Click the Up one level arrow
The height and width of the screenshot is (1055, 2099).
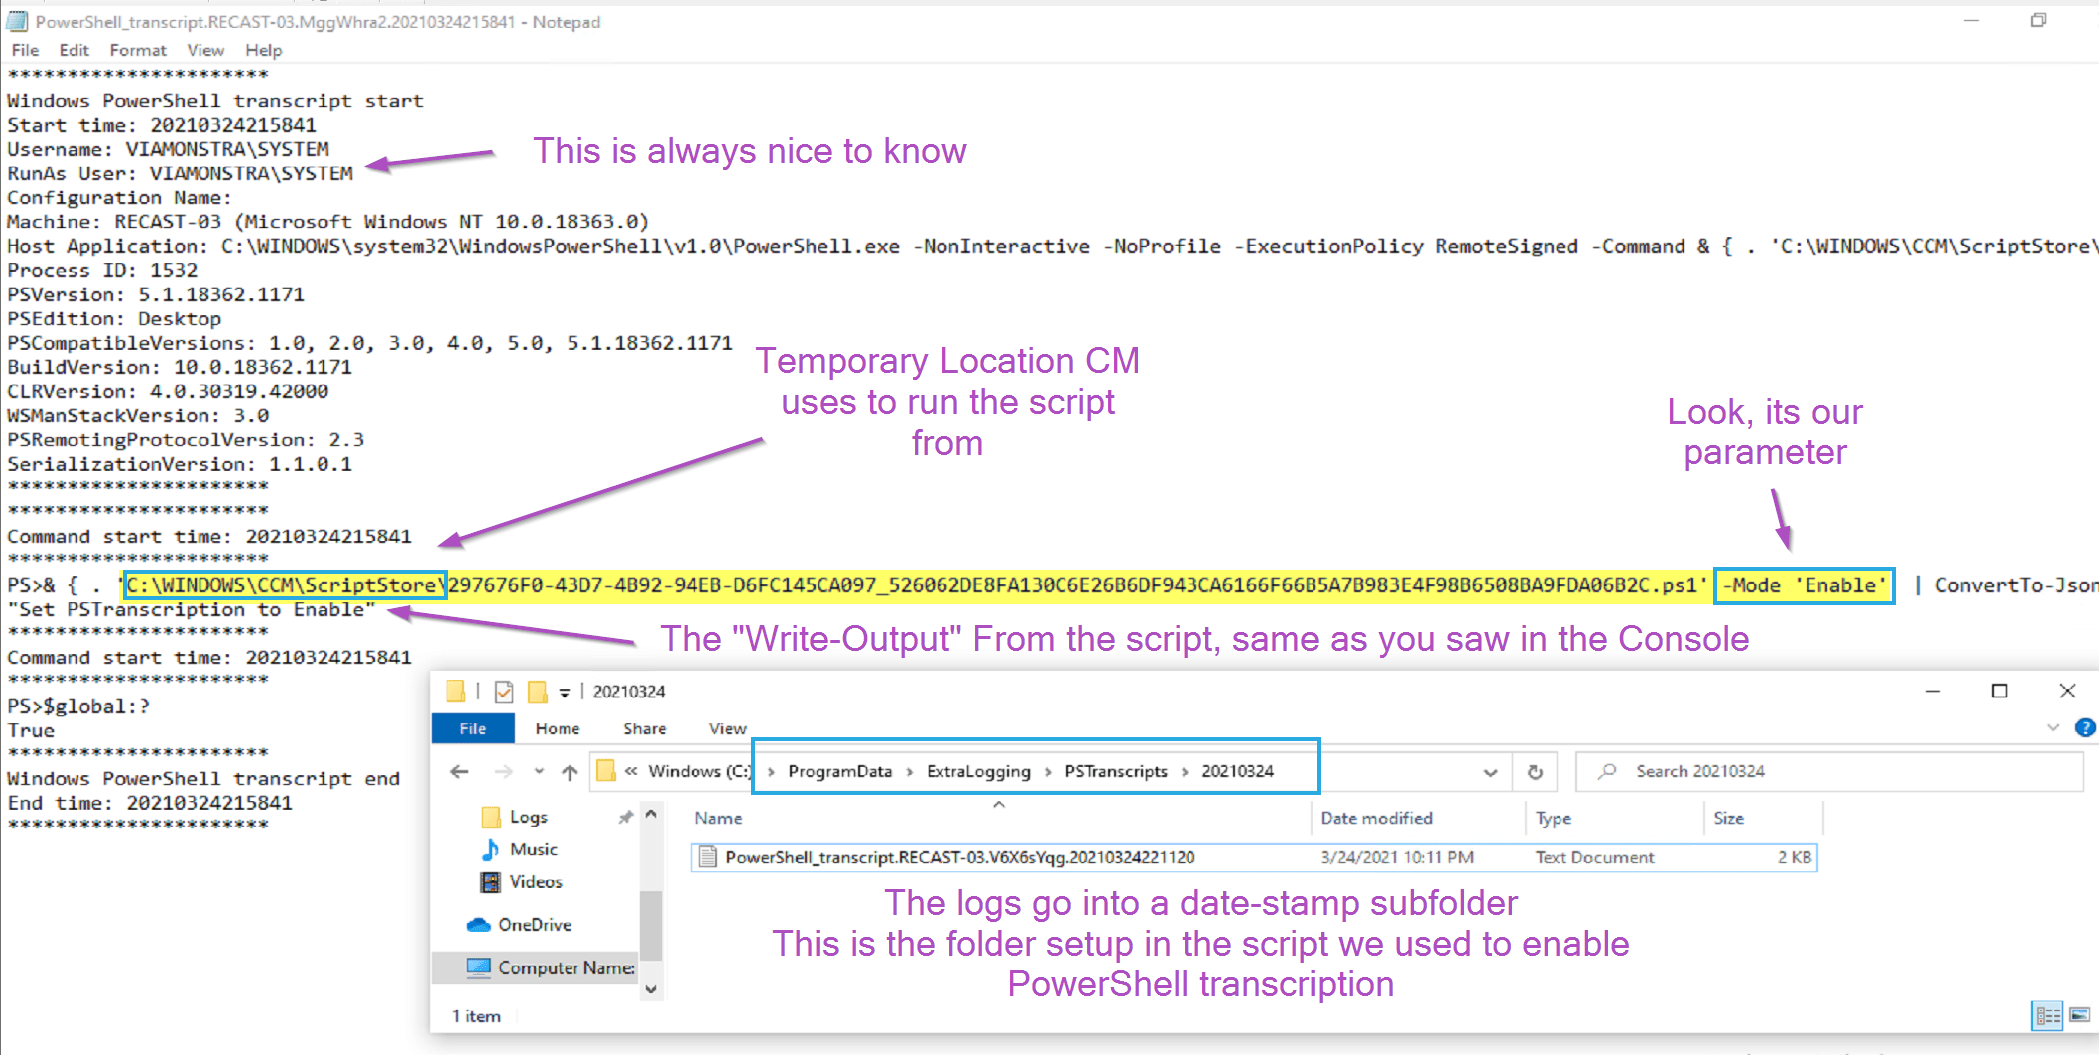click(x=569, y=771)
